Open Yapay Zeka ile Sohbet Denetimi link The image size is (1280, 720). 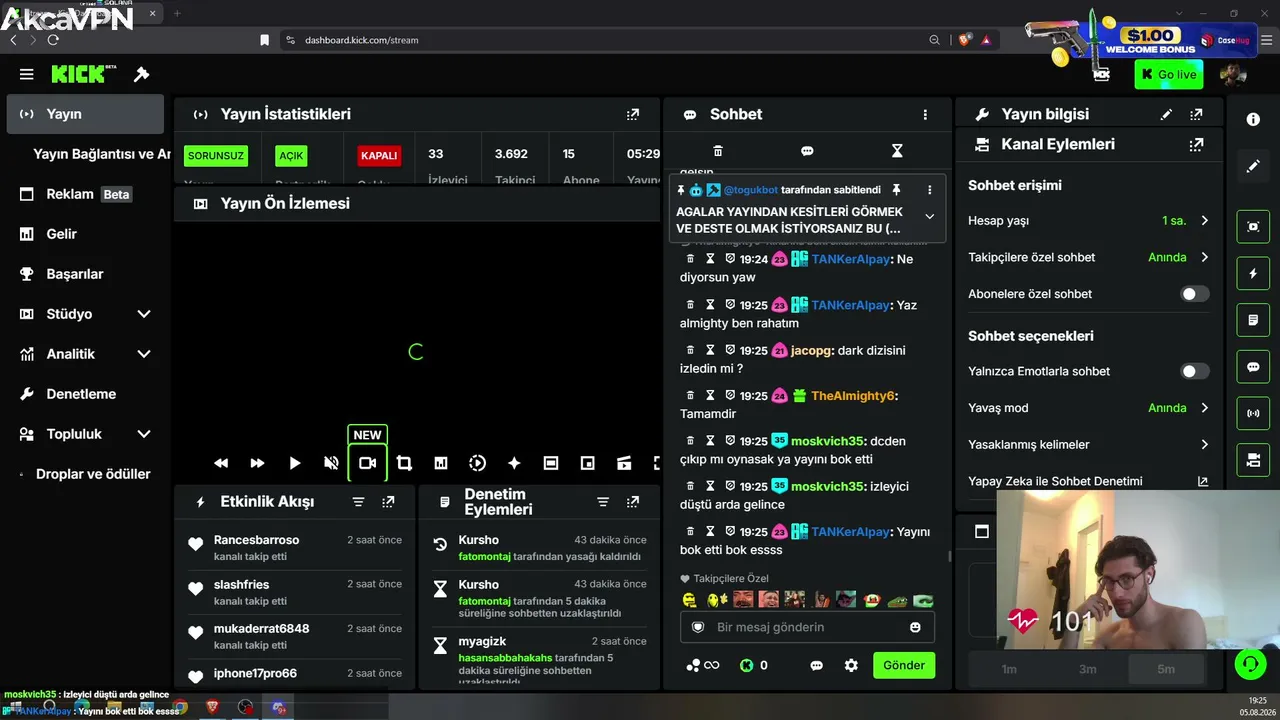[x=1088, y=481]
